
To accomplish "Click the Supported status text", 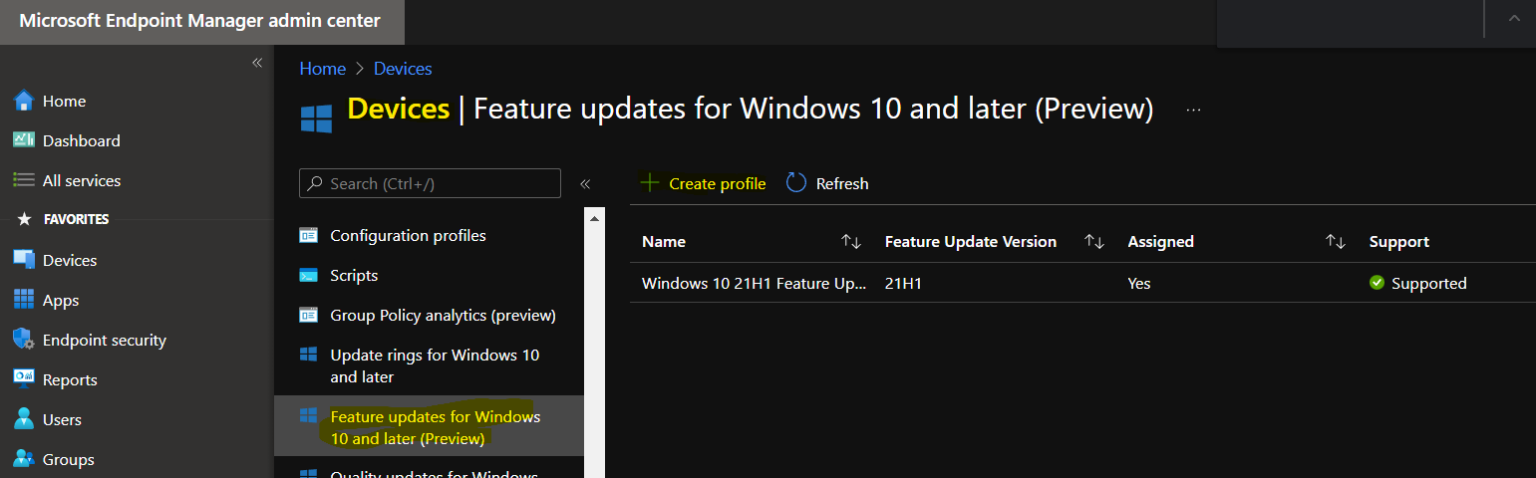I will [1429, 283].
